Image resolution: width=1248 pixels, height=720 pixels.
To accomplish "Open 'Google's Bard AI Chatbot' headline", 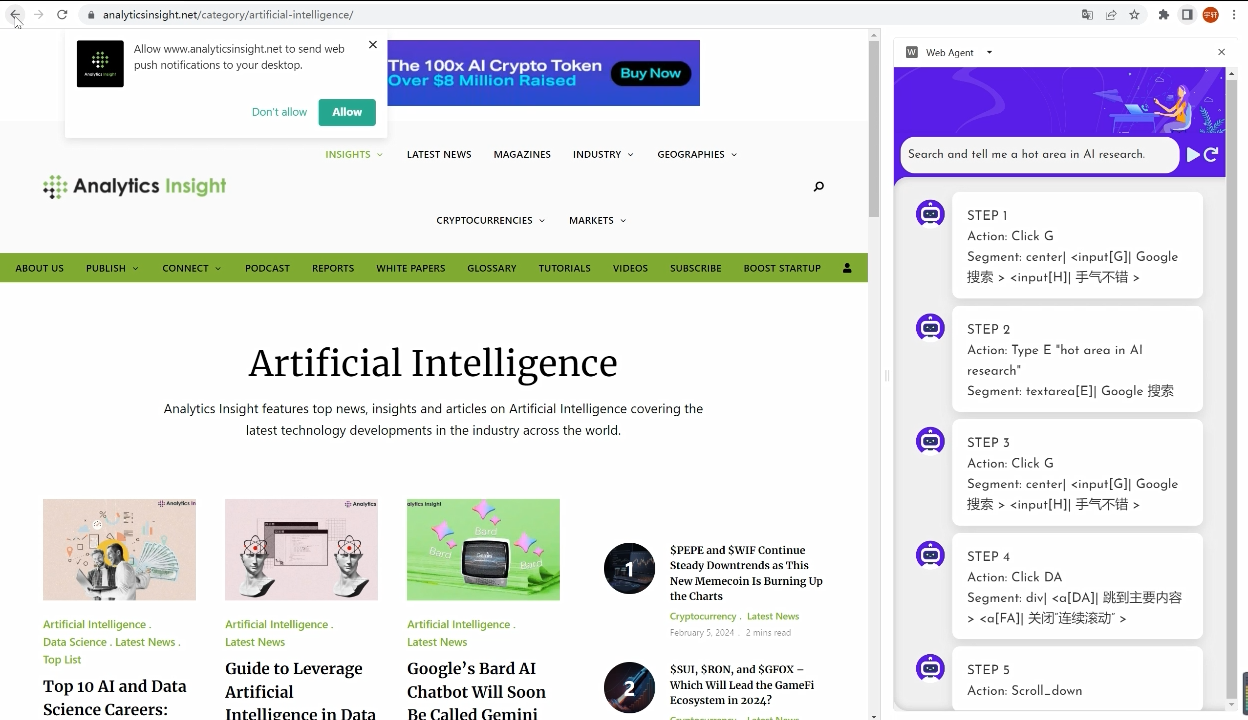I will tap(476, 689).
